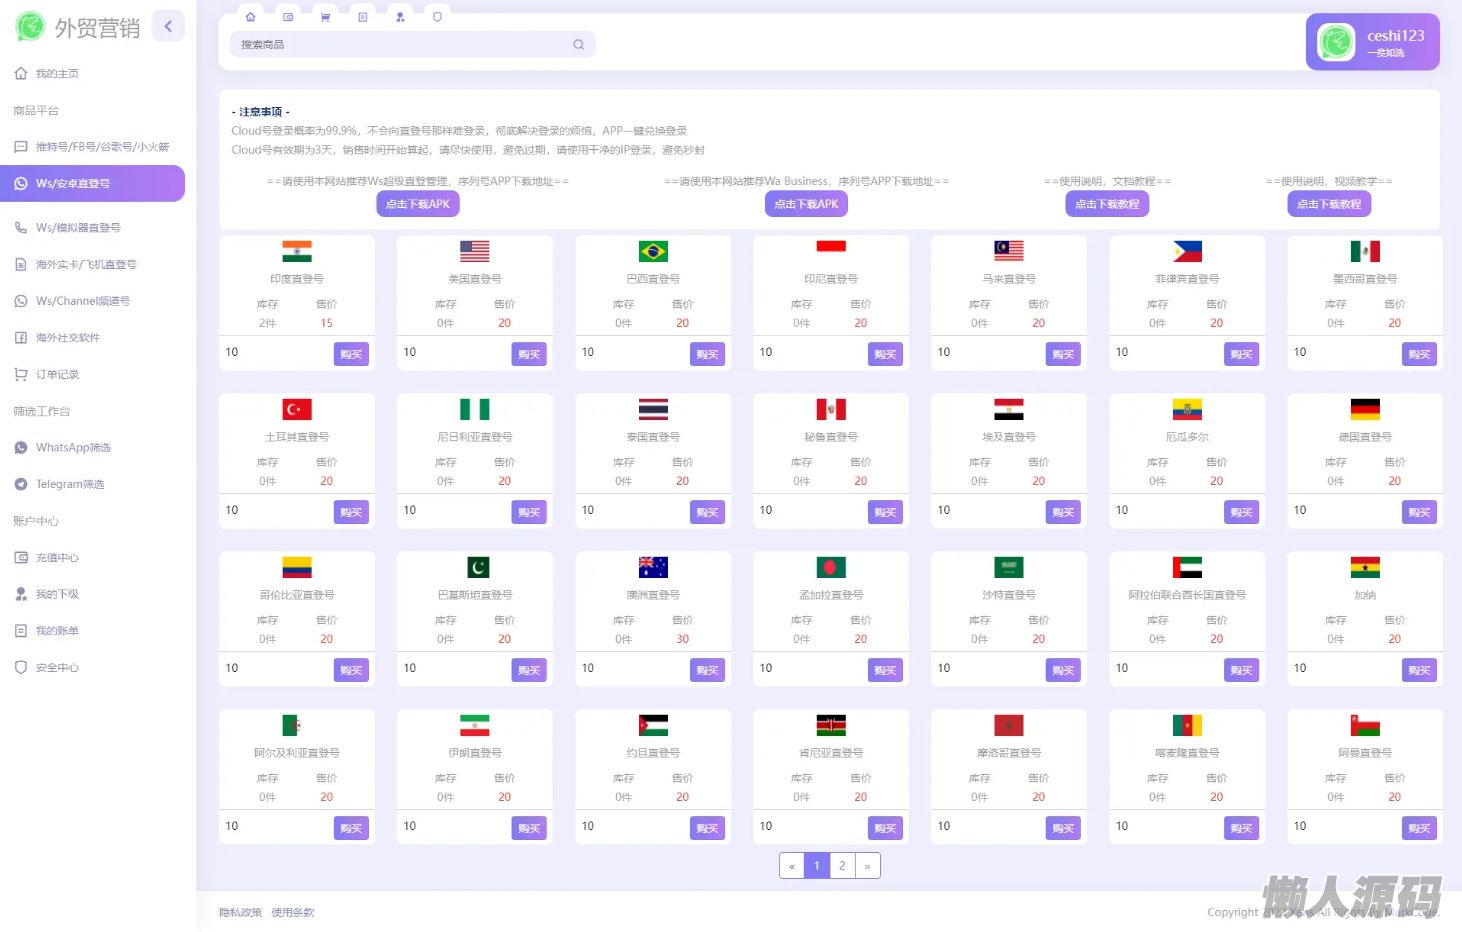The image size is (1462, 932).
Task: Click the India flag thumbnail
Action: click(x=297, y=252)
